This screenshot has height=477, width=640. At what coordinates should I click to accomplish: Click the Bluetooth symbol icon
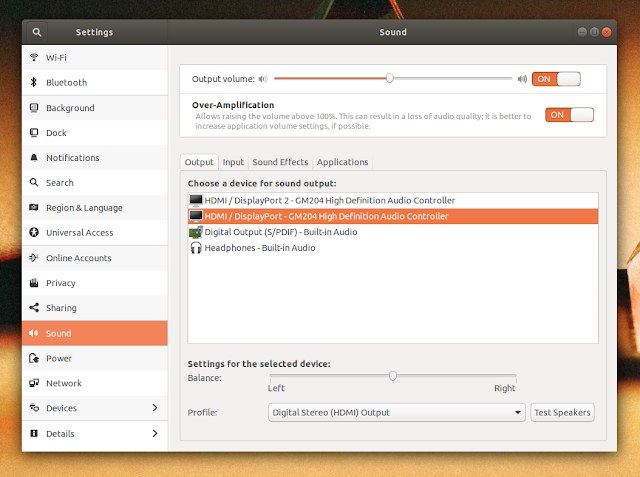click(34, 82)
